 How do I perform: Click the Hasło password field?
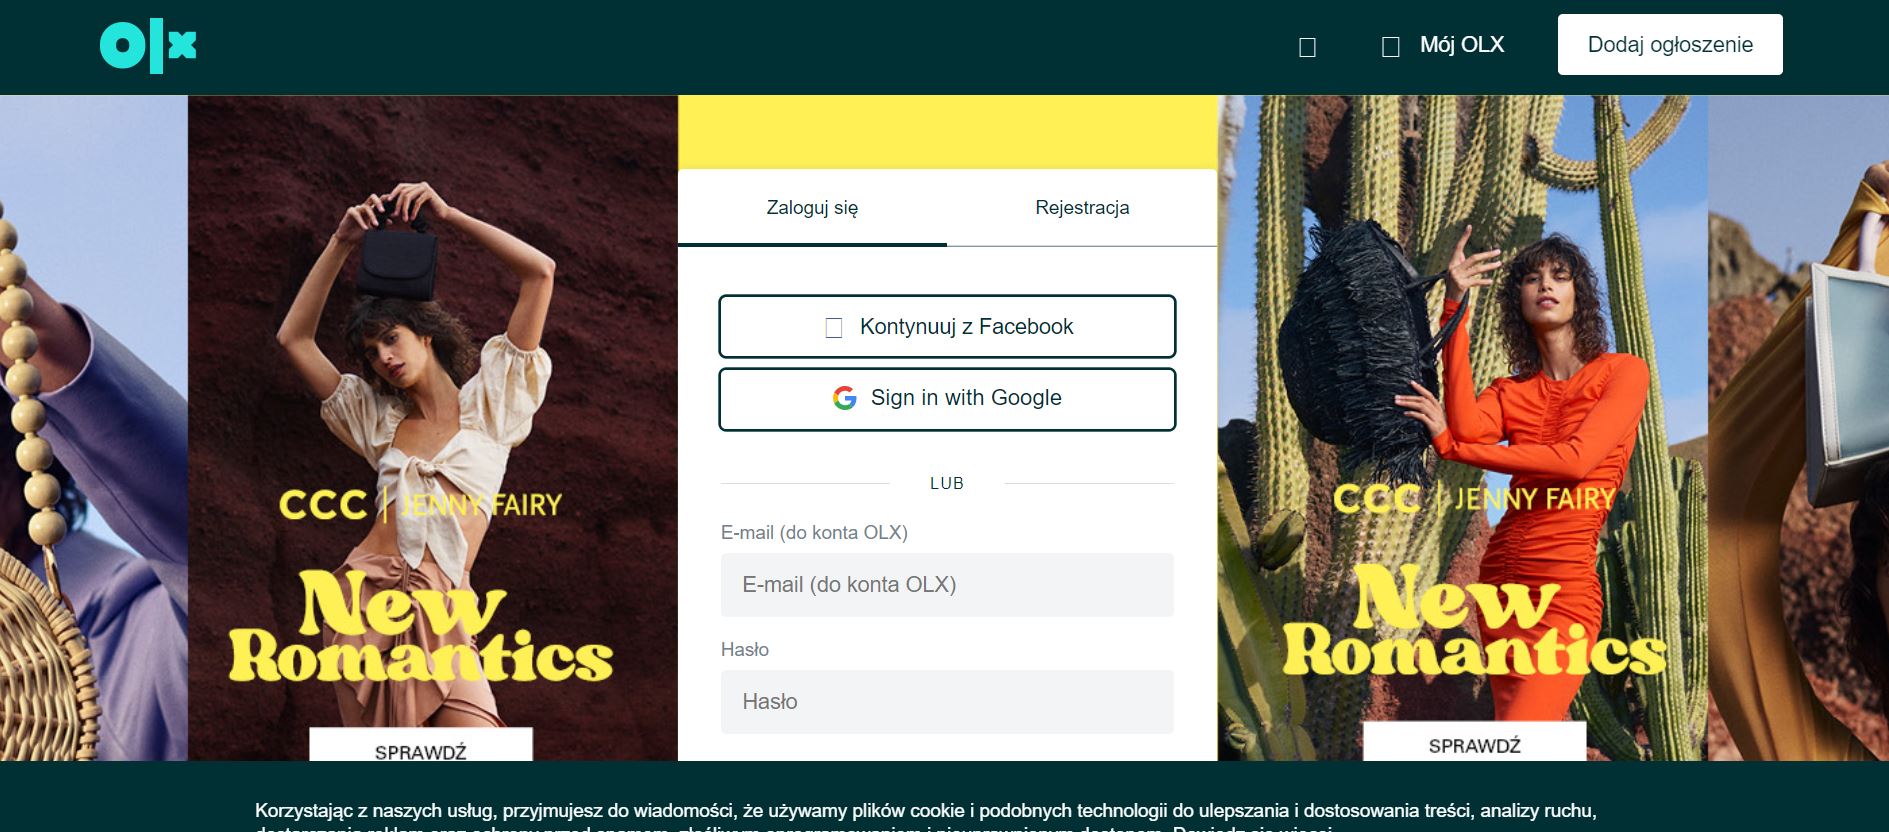click(x=947, y=702)
